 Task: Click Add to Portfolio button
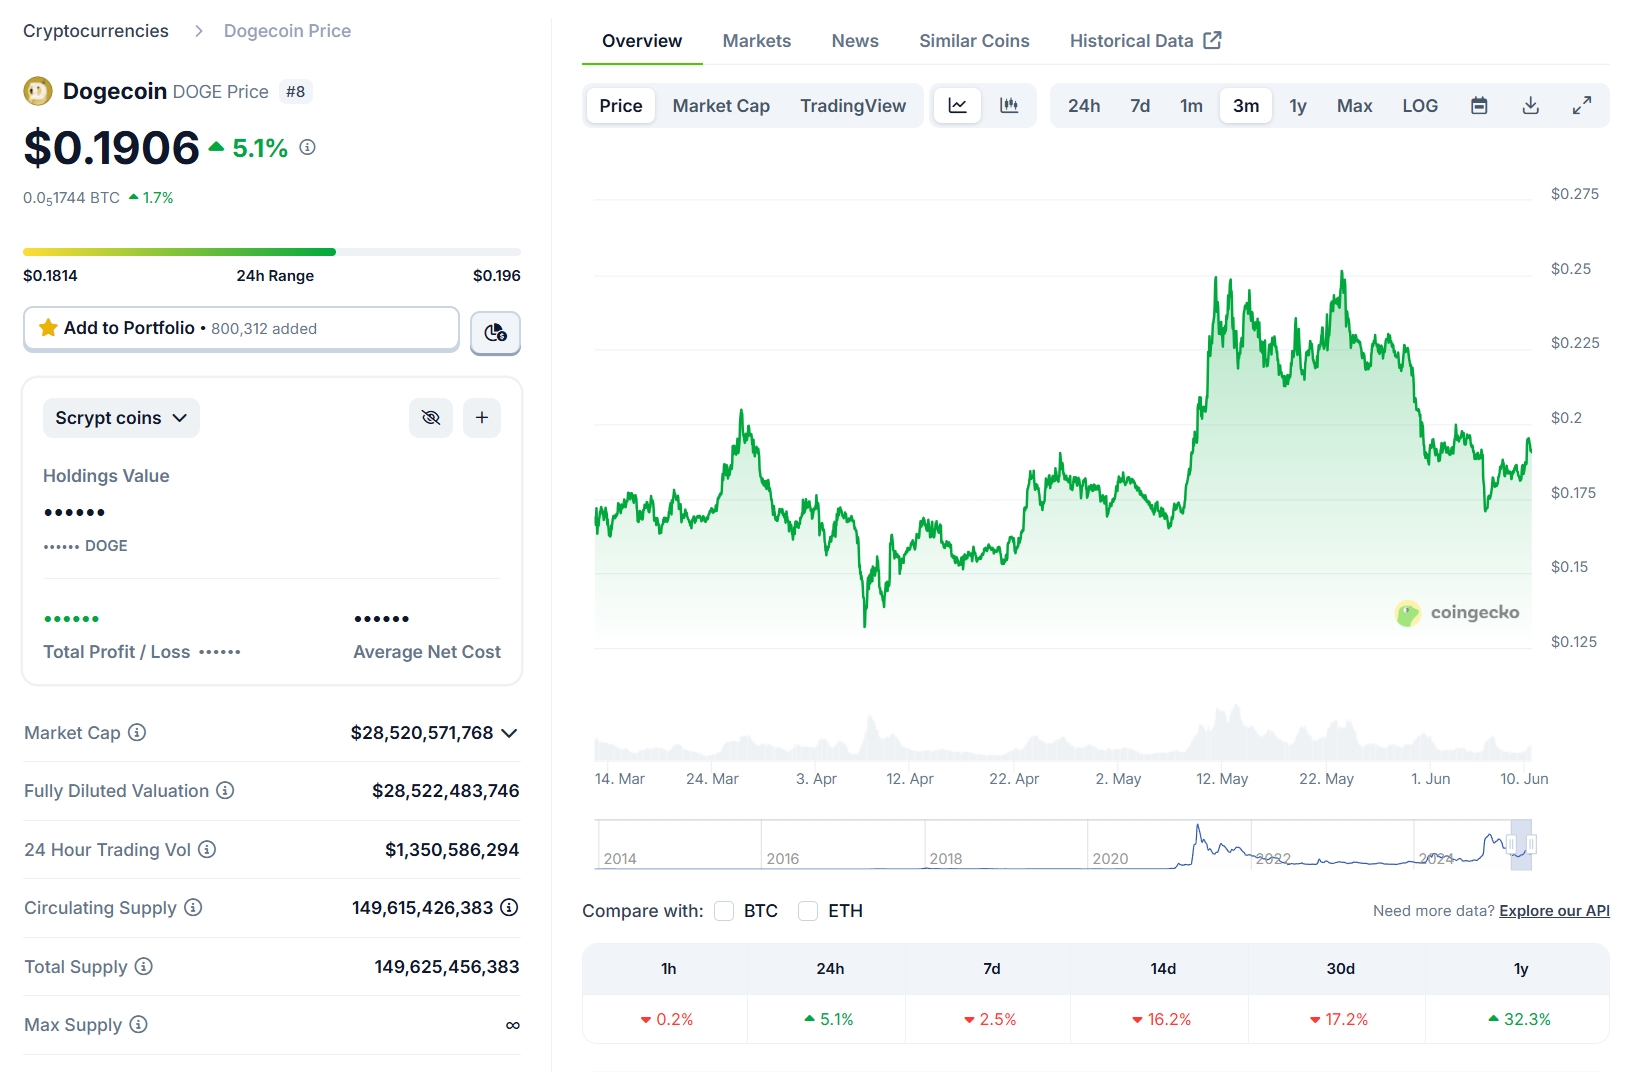[x=241, y=328]
